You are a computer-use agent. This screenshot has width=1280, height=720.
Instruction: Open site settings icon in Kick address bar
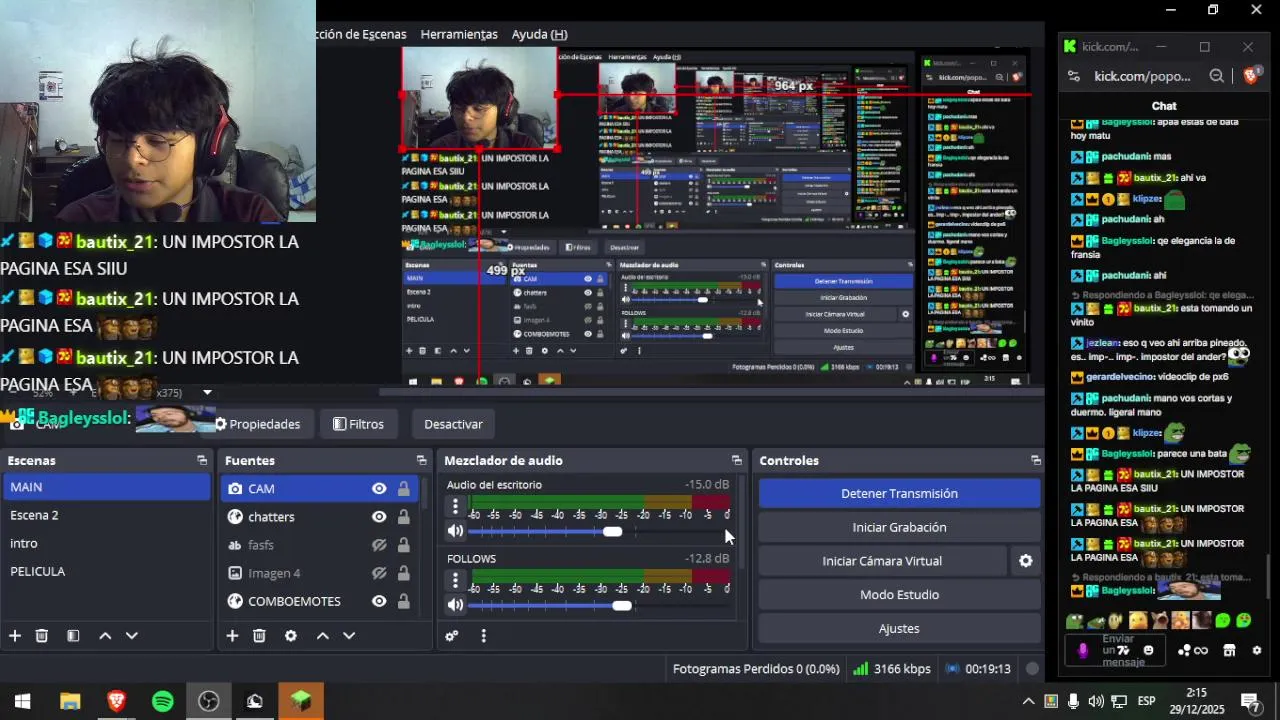[x=1074, y=76]
